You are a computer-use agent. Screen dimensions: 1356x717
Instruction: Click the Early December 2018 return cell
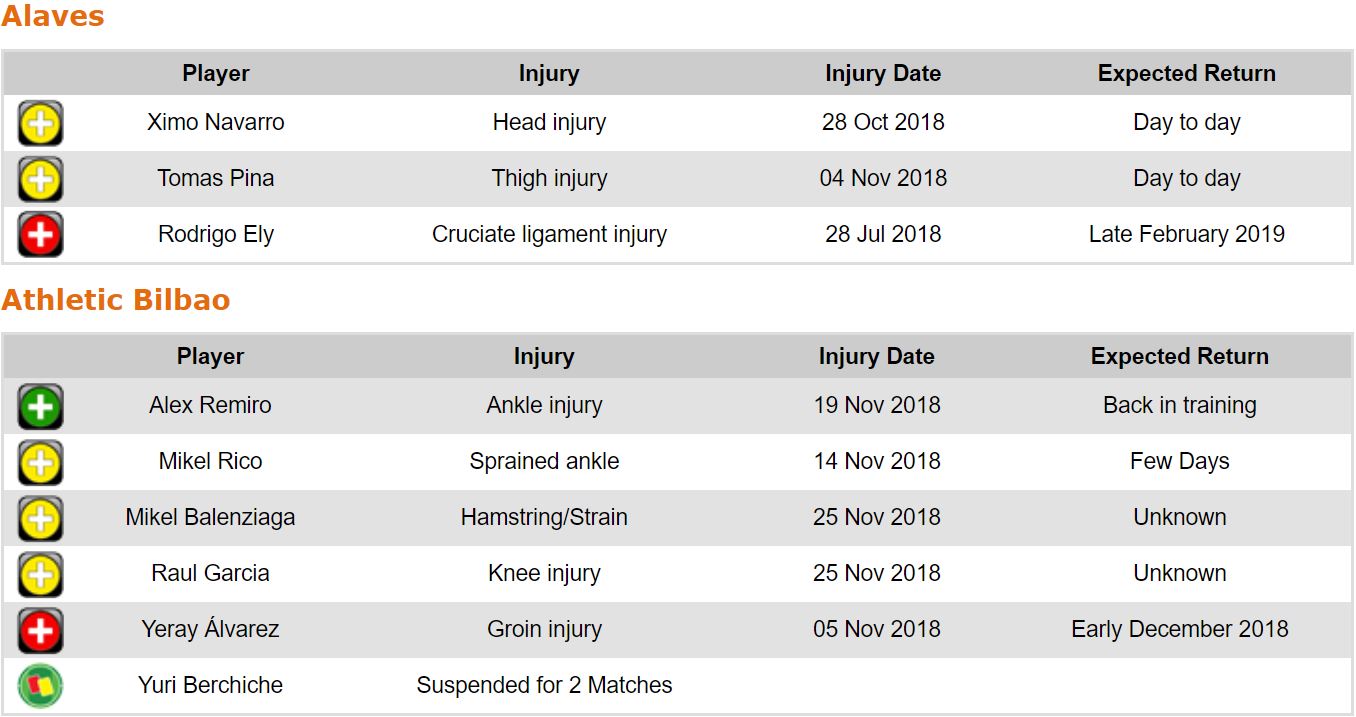click(x=1179, y=630)
